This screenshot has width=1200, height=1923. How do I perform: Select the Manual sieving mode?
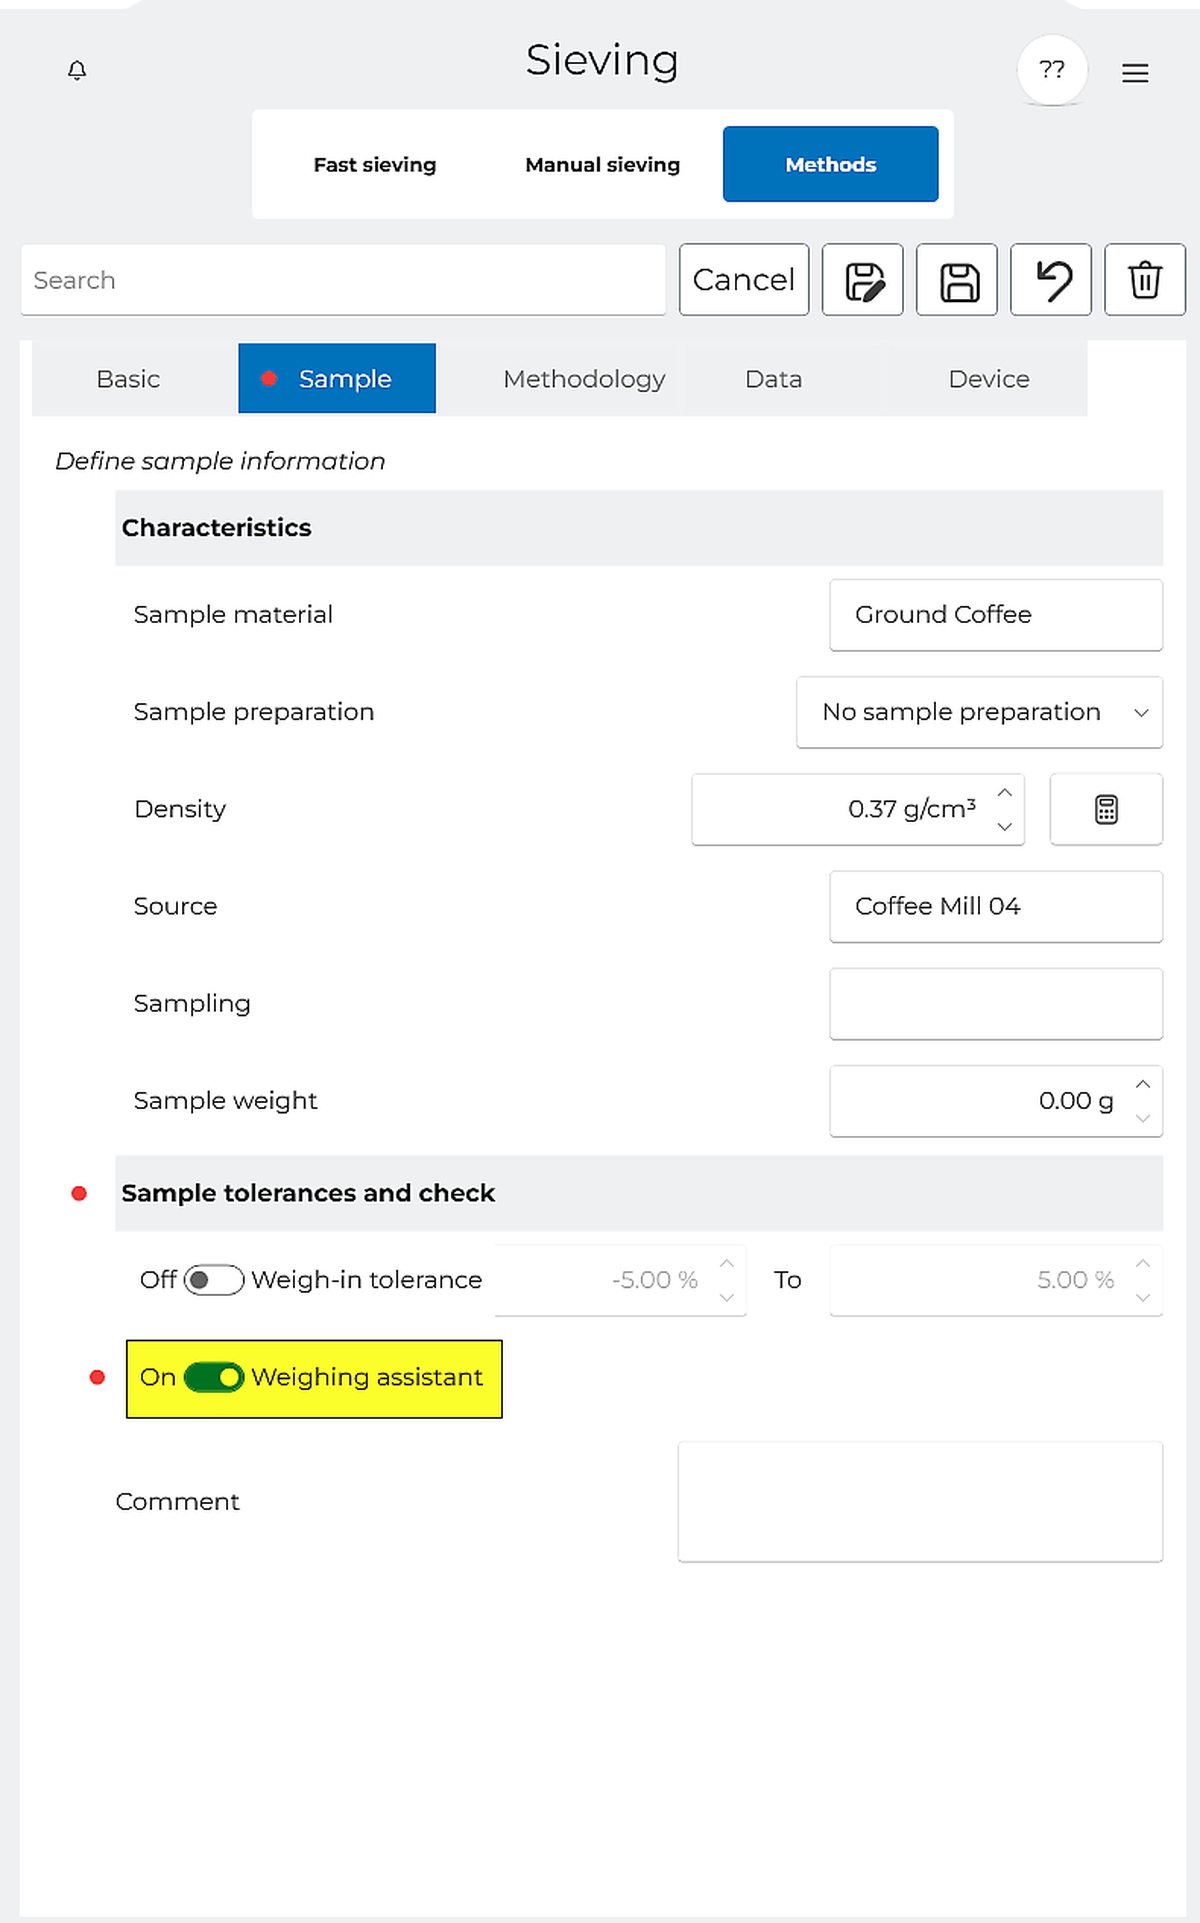(602, 165)
